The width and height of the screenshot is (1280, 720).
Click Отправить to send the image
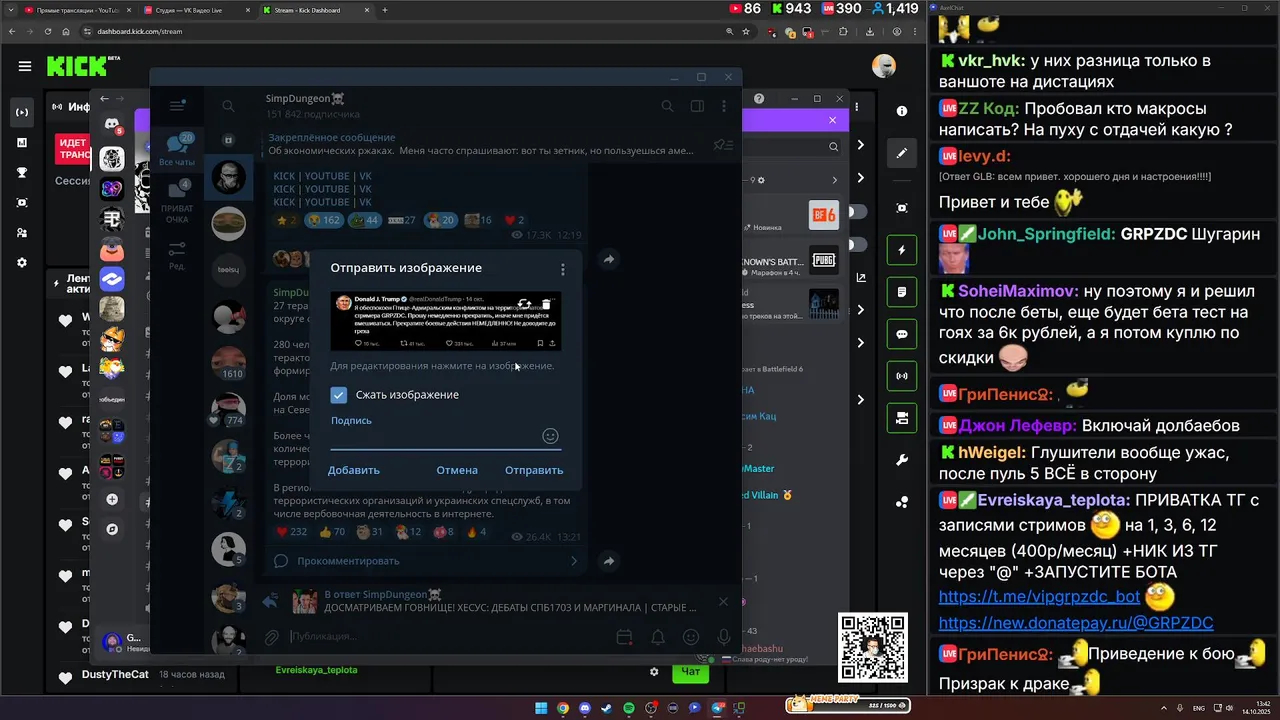tap(534, 470)
